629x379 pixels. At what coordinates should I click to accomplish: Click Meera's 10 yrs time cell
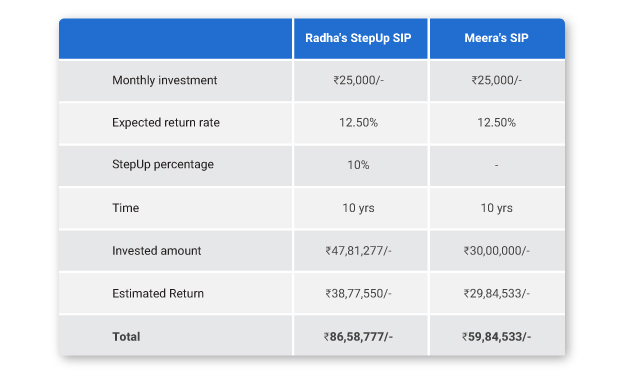[x=497, y=208]
